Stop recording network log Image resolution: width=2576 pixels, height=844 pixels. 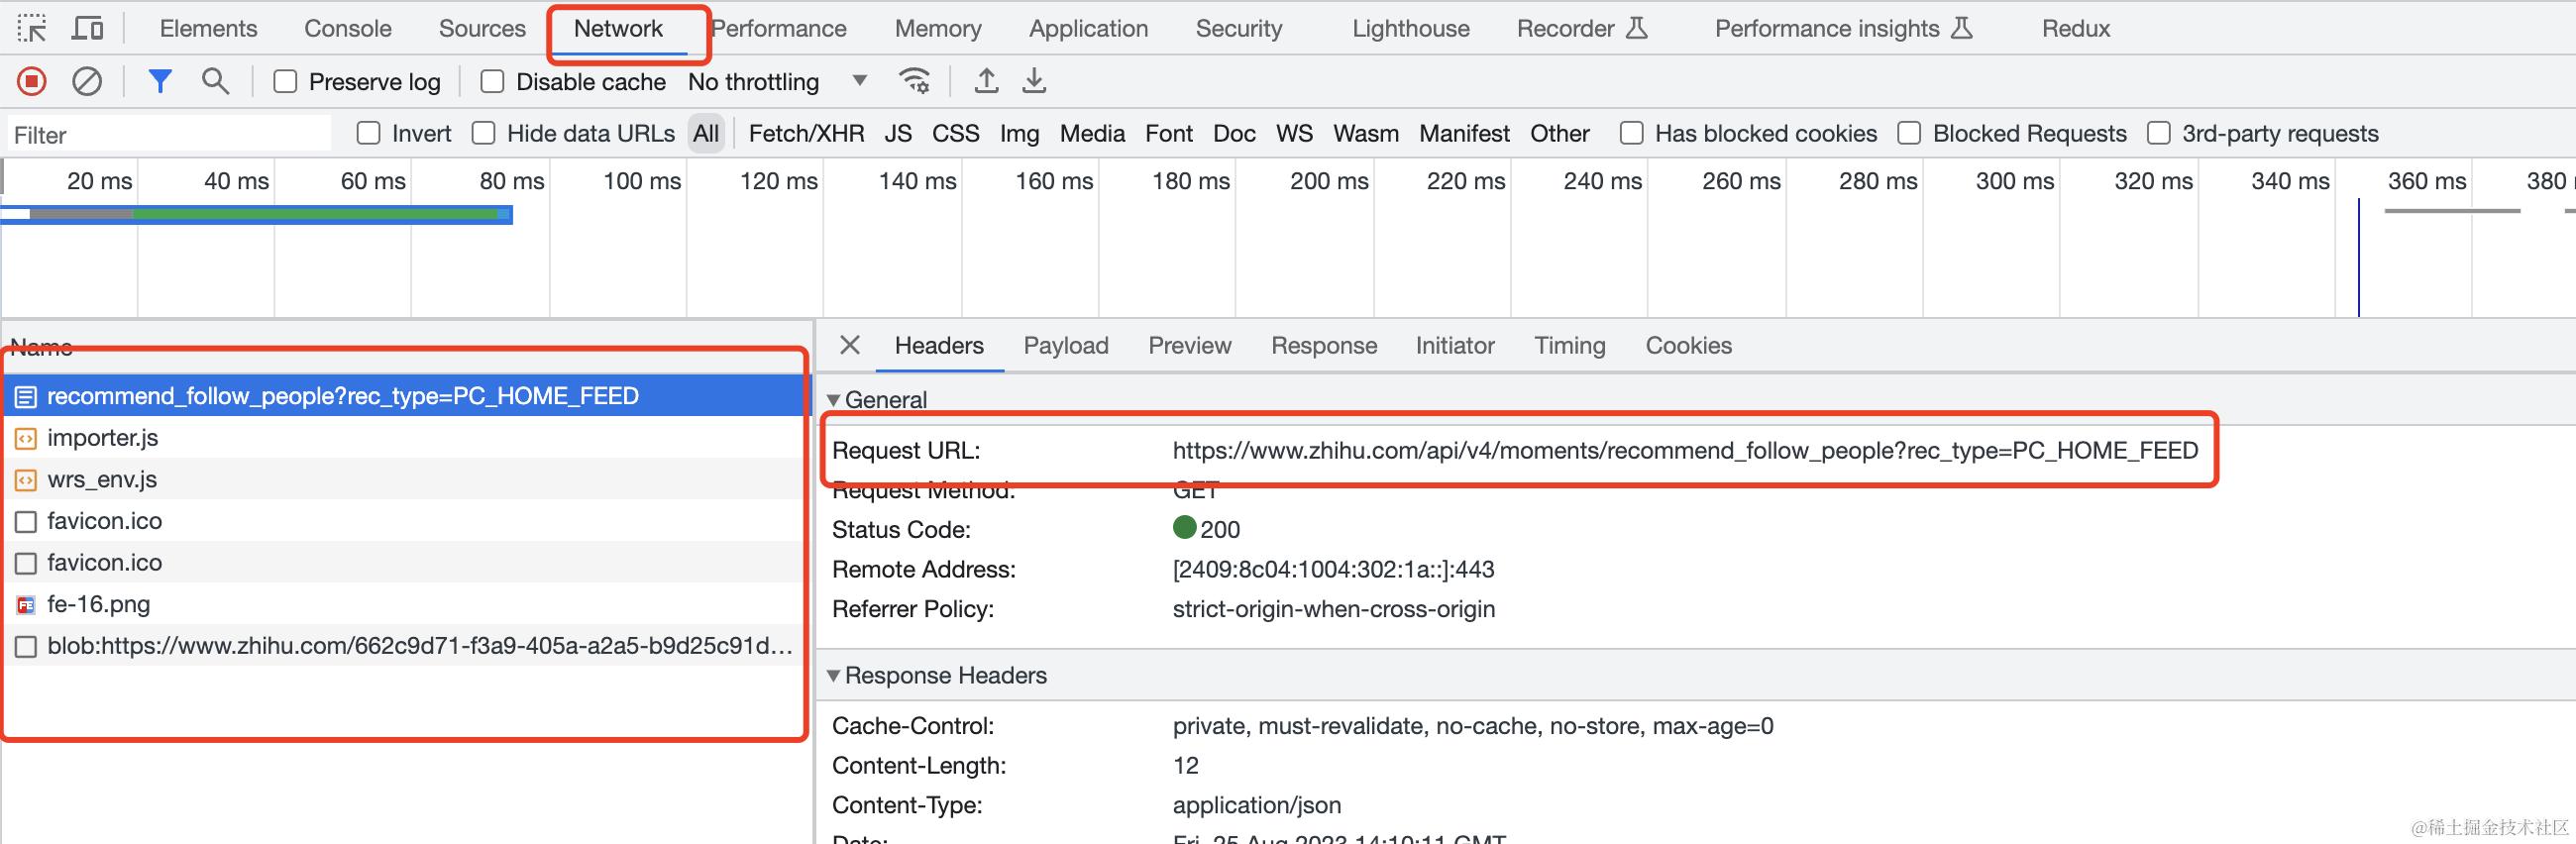click(32, 81)
